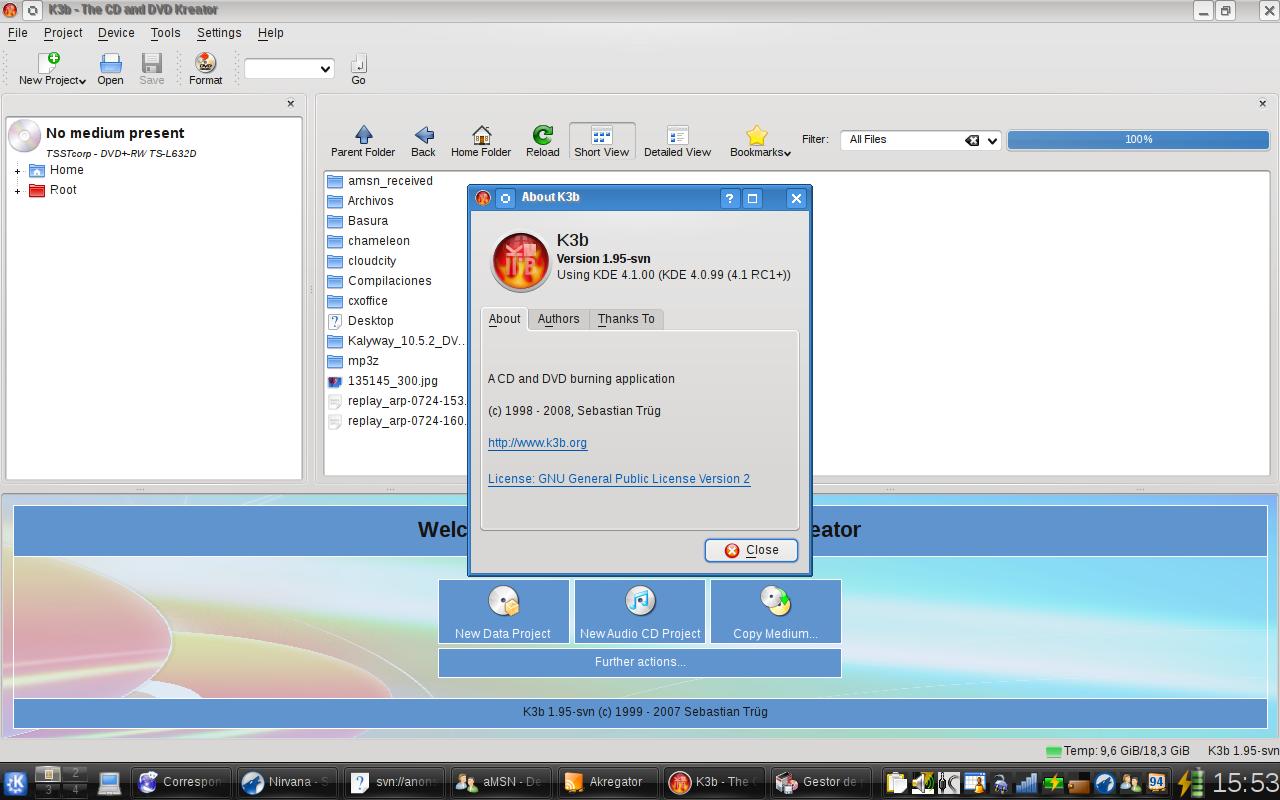Click the Close button in About dialog
The width and height of the screenshot is (1280, 800).
[x=751, y=550]
